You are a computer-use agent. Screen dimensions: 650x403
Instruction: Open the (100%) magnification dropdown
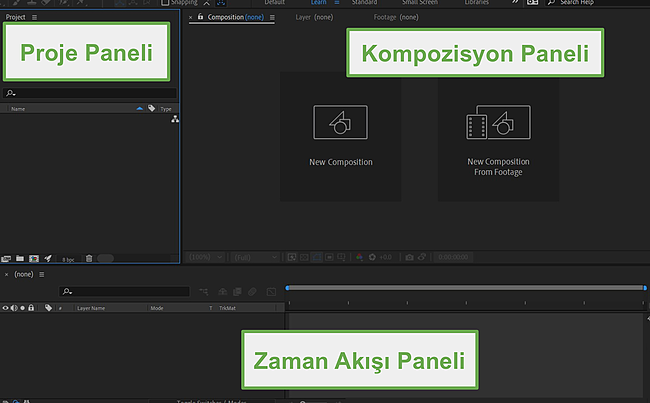point(206,257)
